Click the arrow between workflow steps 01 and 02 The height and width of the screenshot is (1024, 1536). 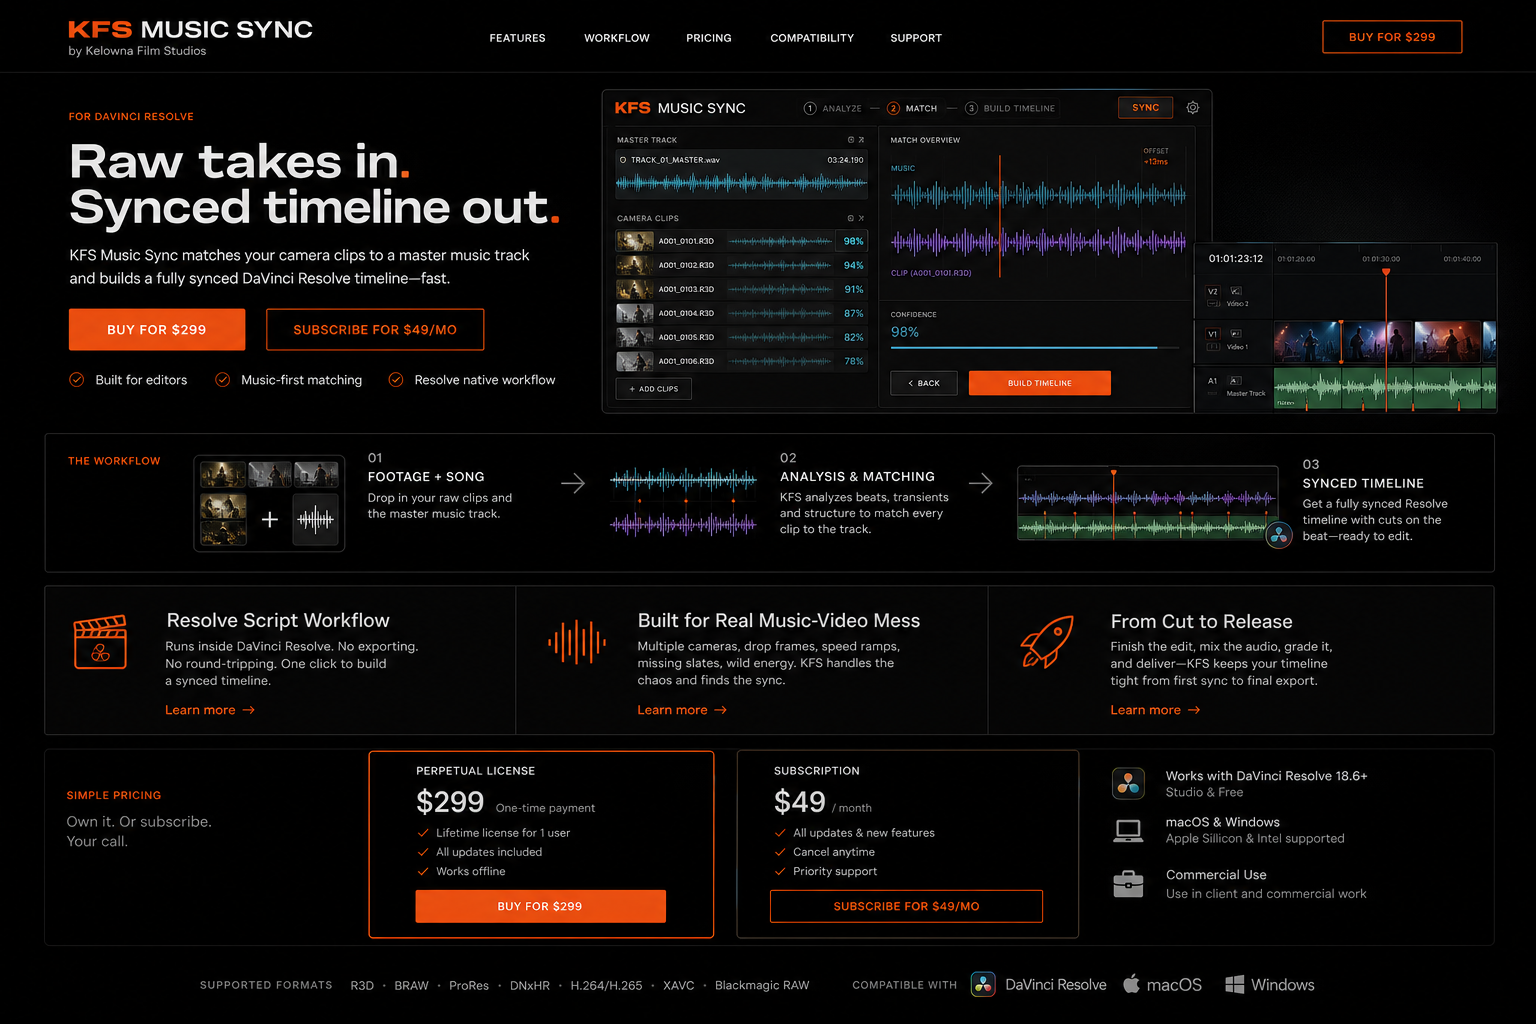[573, 484]
